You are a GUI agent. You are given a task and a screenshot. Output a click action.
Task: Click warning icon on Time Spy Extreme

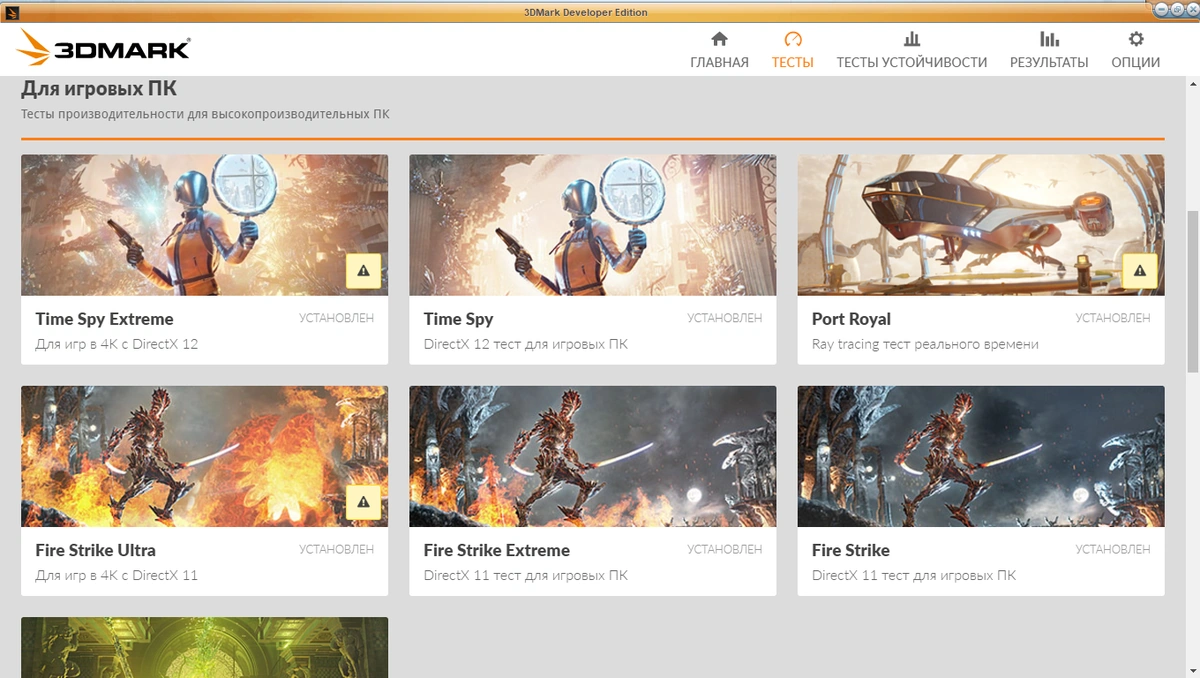(363, 271)
